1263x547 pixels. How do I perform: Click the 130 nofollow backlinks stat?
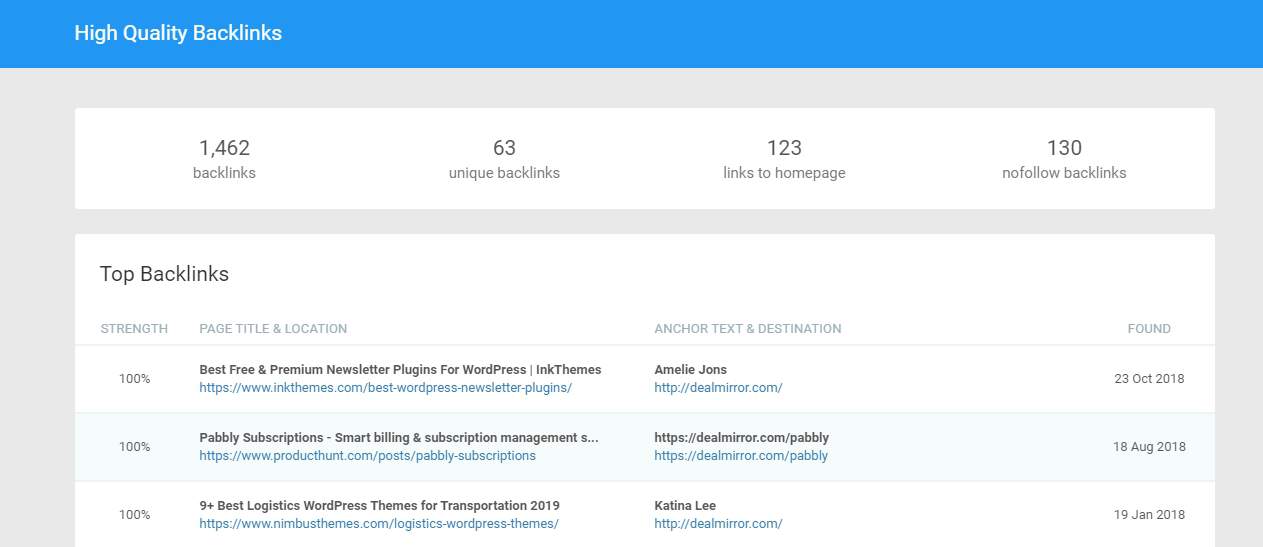[x=1064, y=159]
